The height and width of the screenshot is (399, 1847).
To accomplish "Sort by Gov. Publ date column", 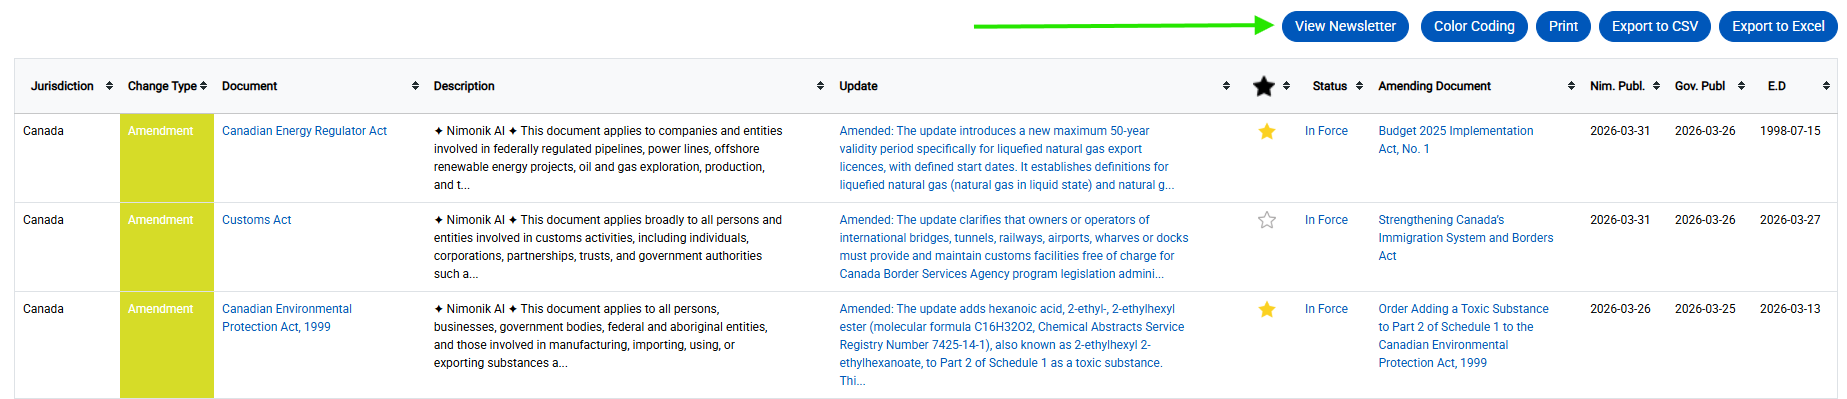I will pyautogui.click(x=1741, y=86).
